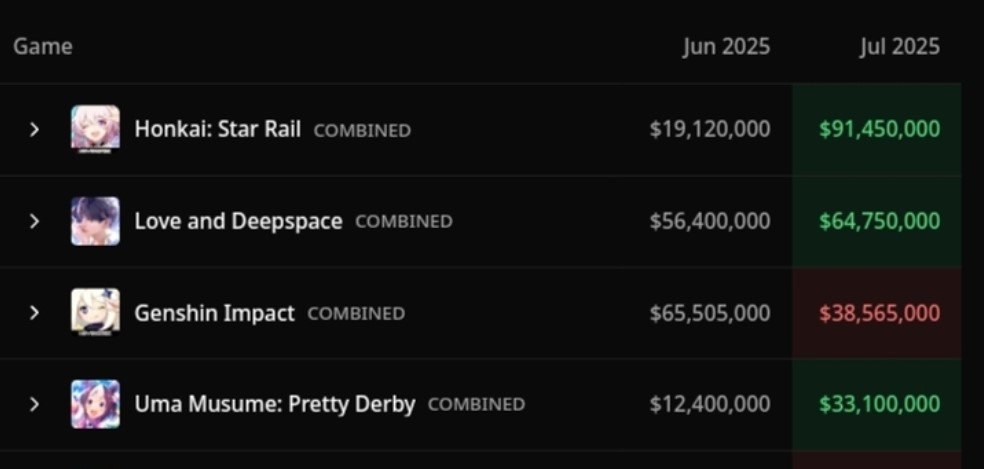Click the Genshin Impact game icon
This screenshot has width=984, height=469.
pos(95,313)
